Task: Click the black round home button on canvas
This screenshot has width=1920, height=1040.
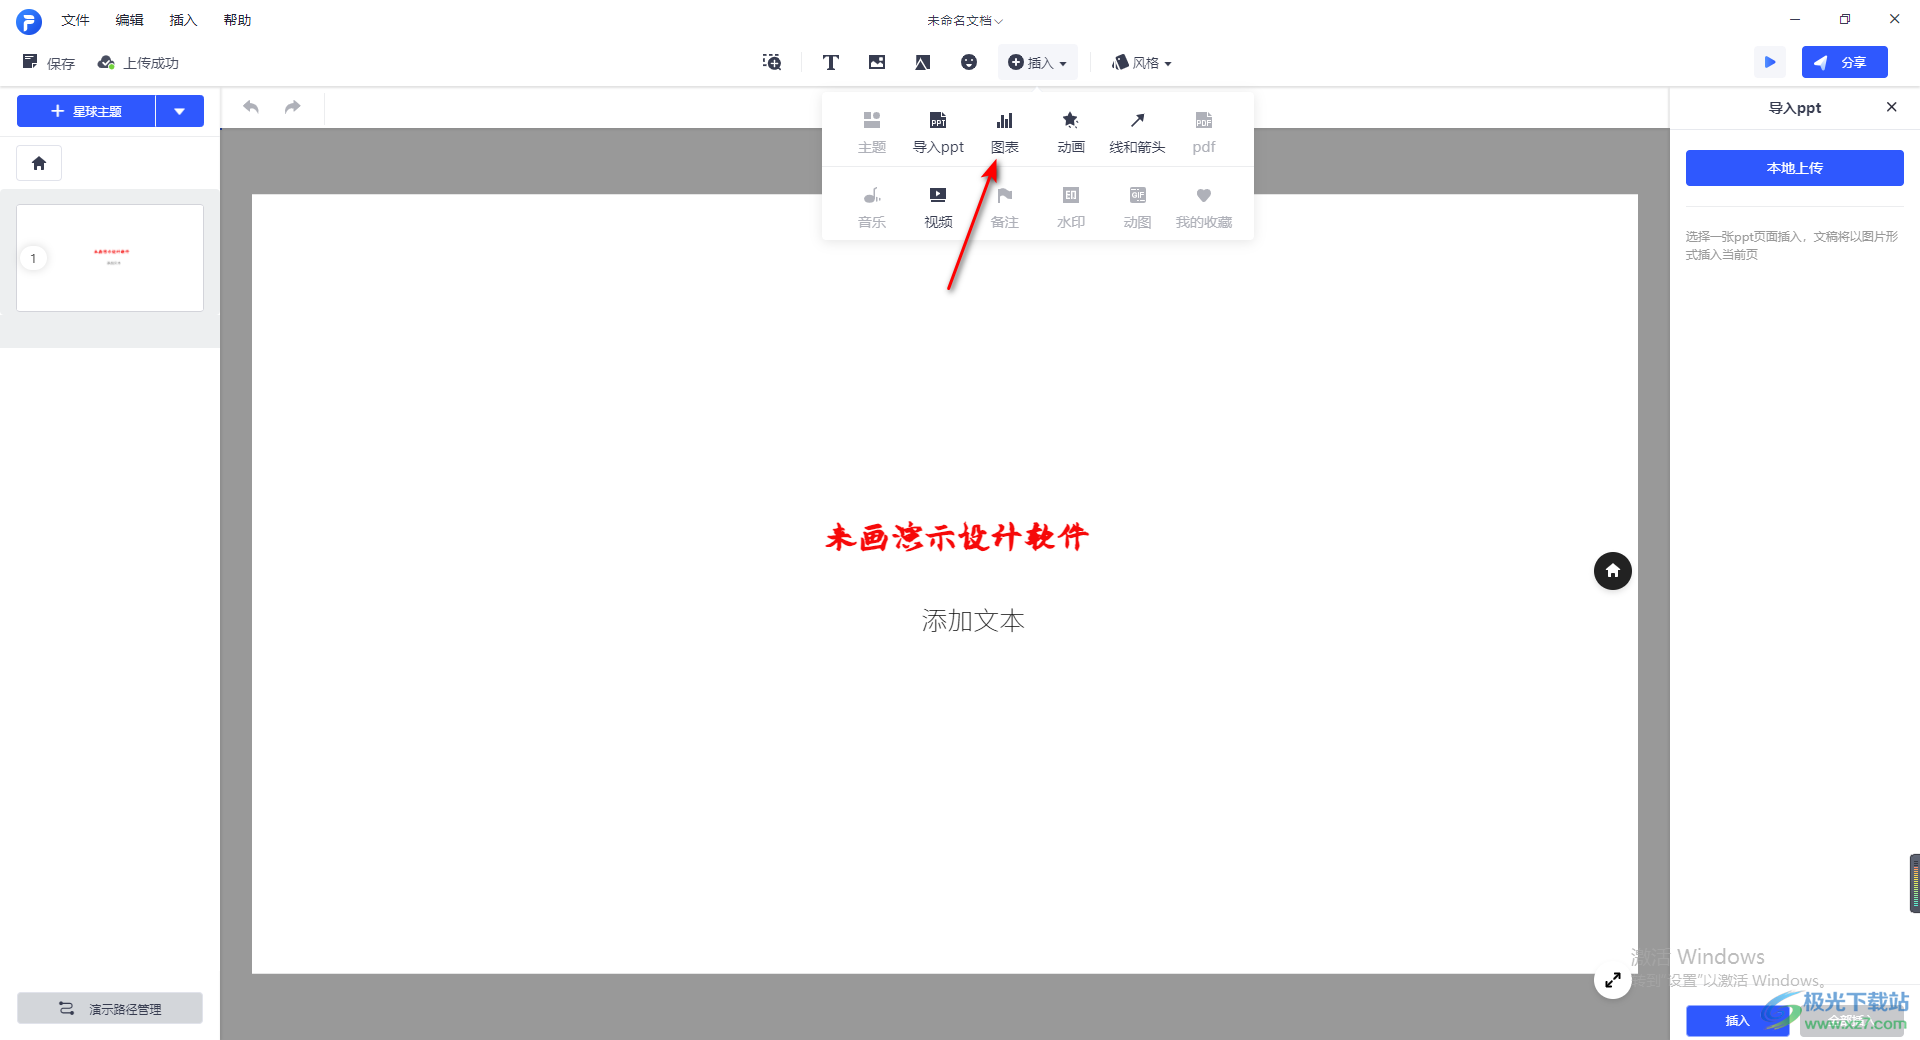Action: point(1612,571)
